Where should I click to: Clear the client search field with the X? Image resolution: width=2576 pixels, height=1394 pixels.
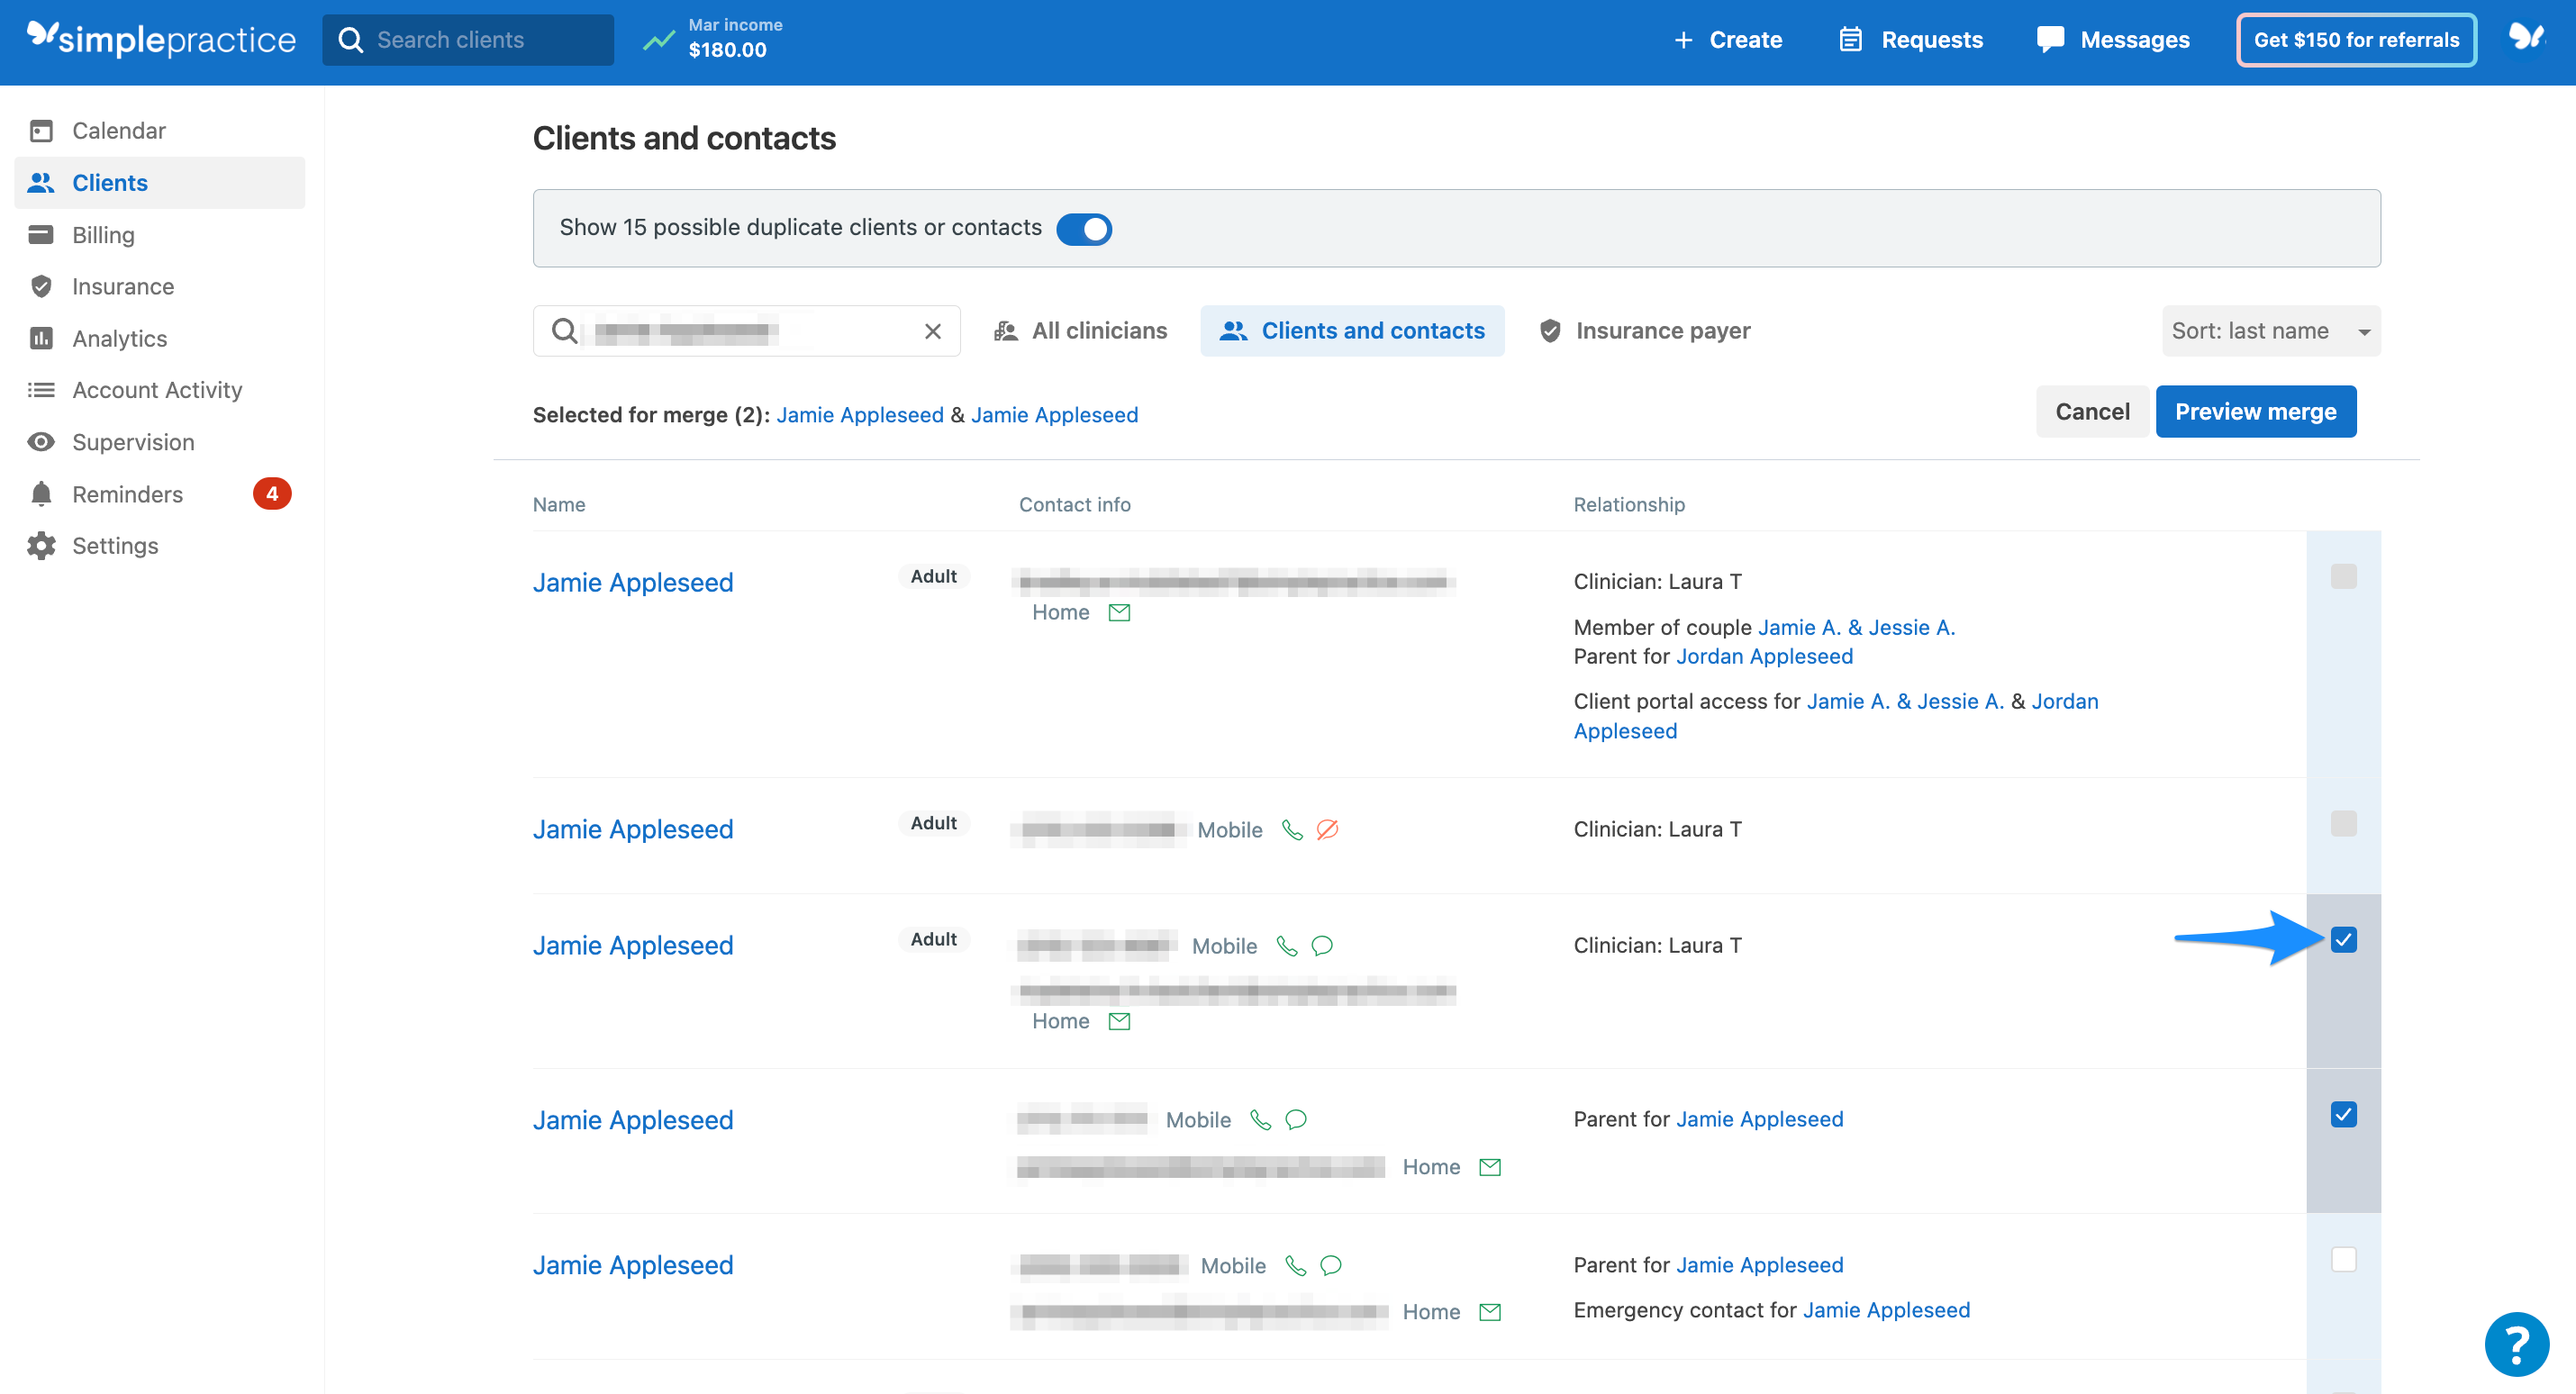(x=932, y=330)
